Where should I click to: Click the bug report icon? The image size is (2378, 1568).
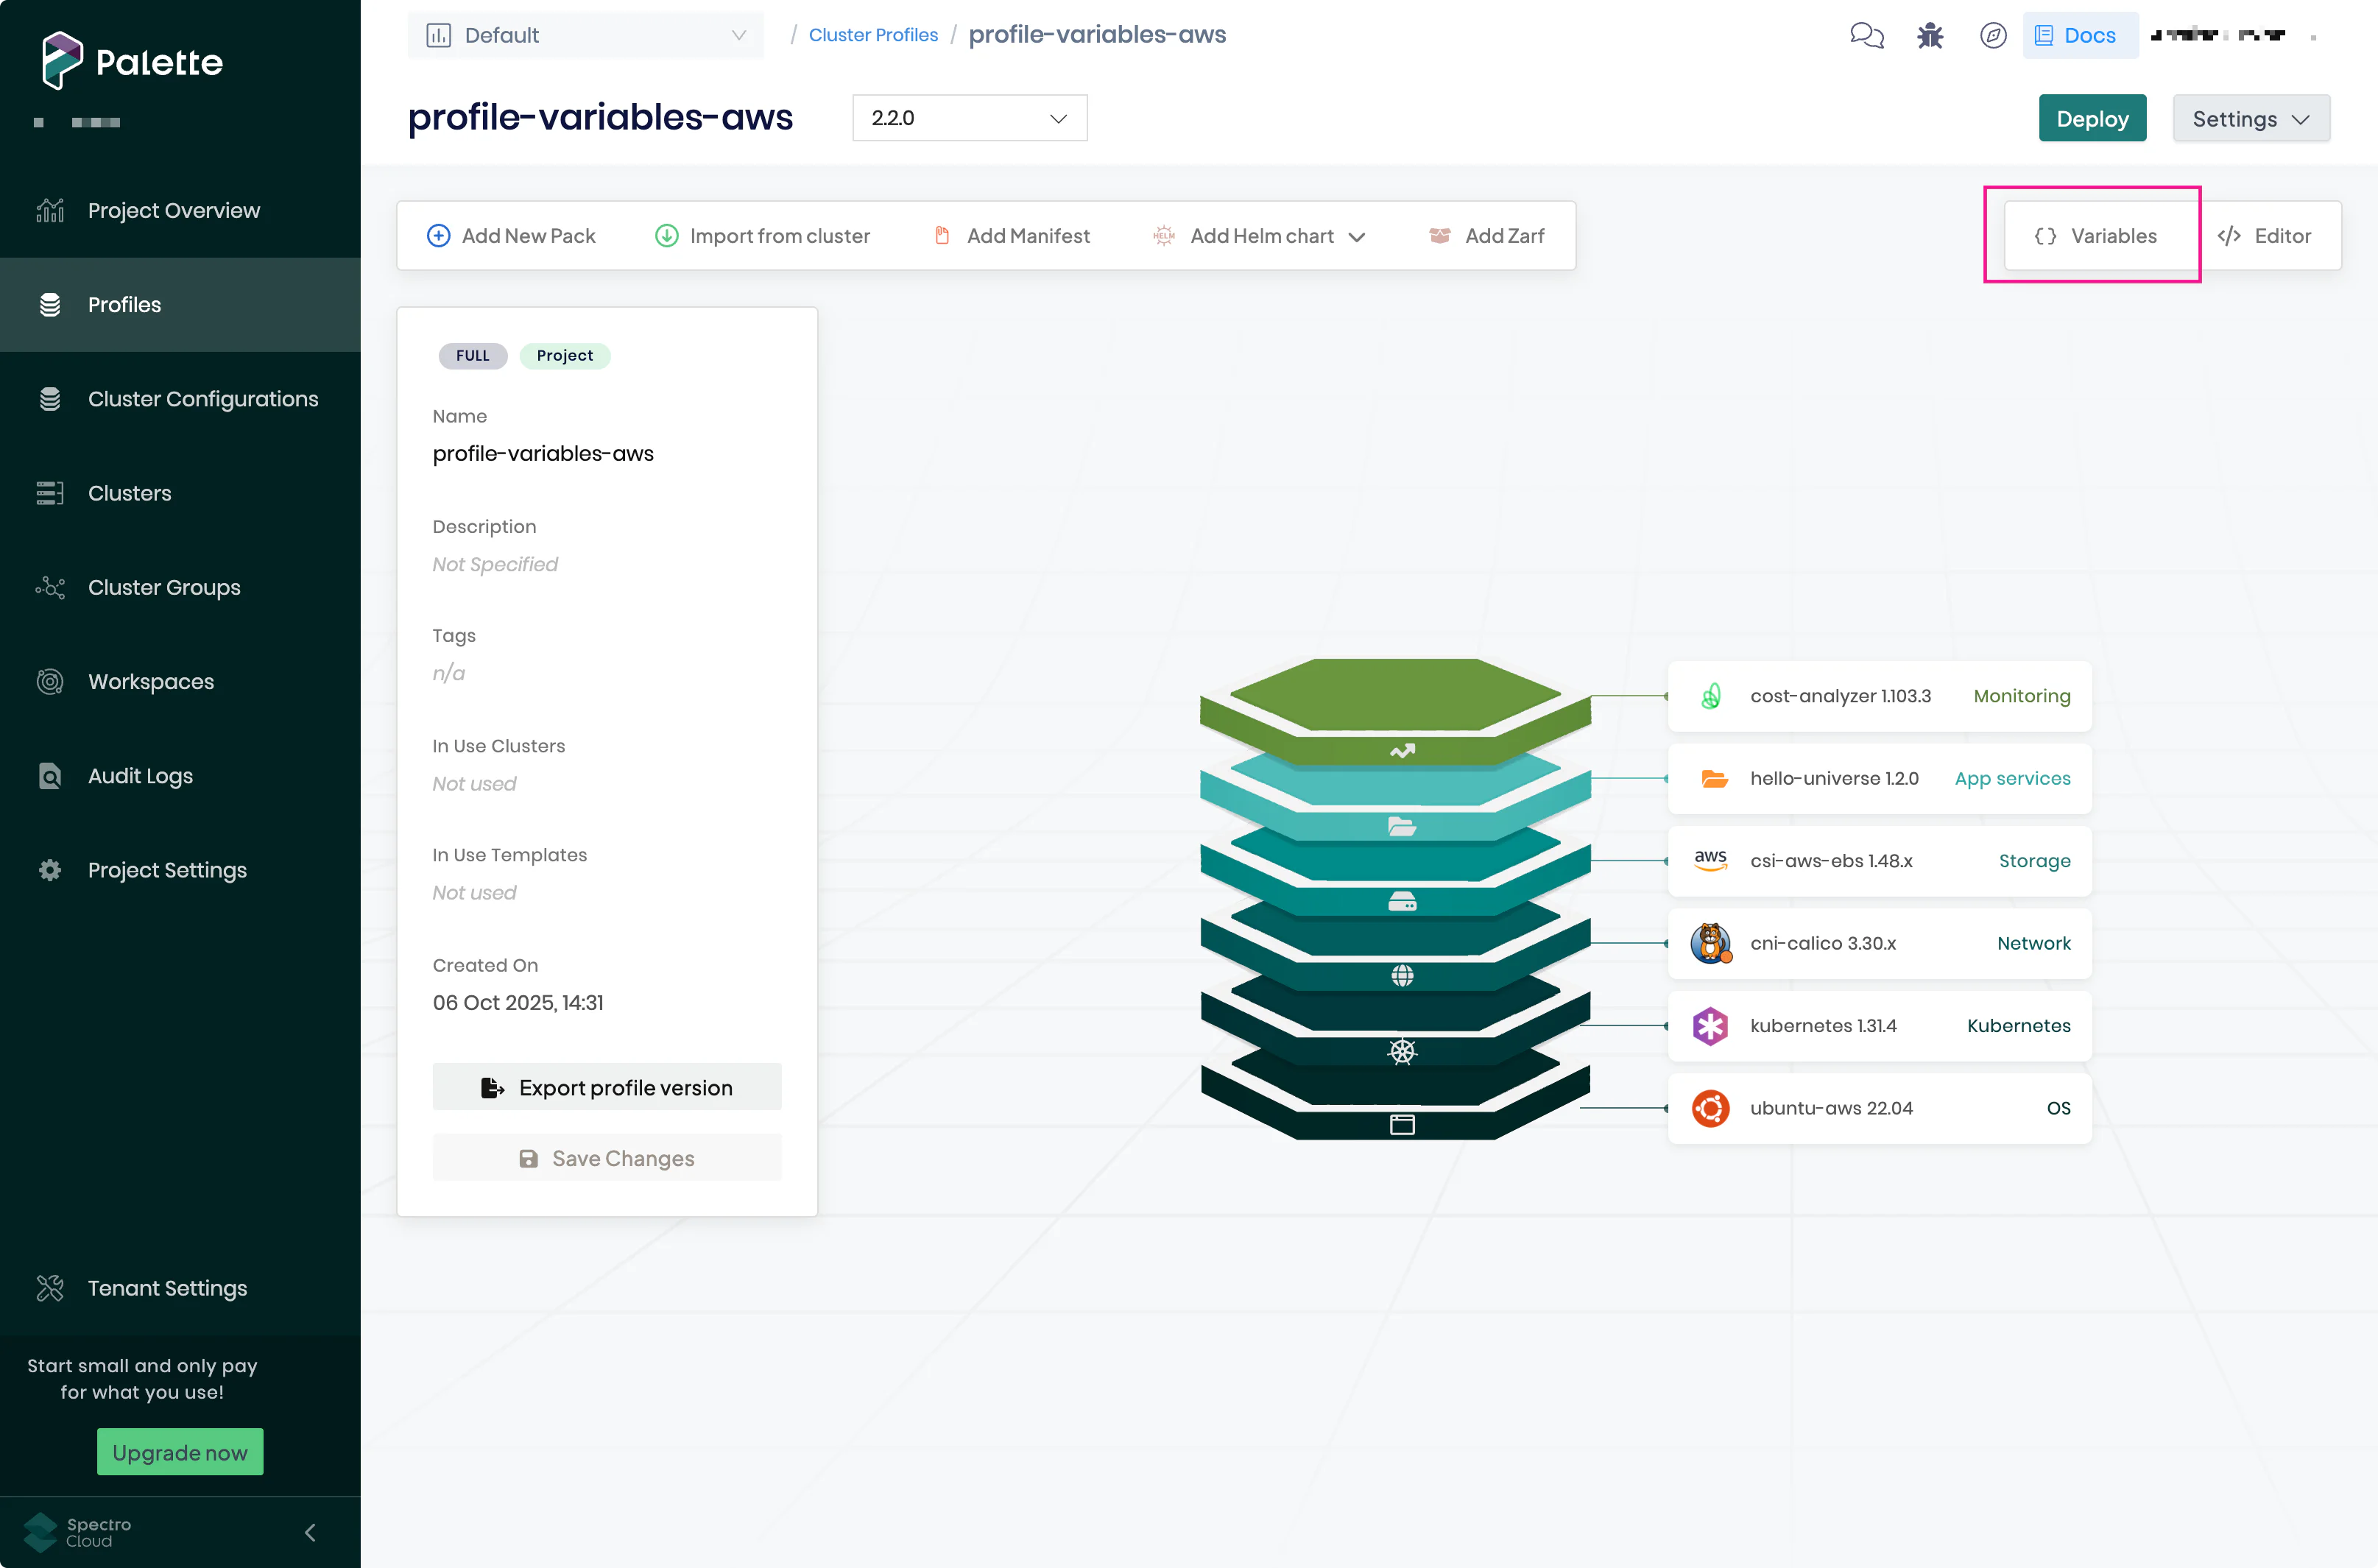point(1929,36)
